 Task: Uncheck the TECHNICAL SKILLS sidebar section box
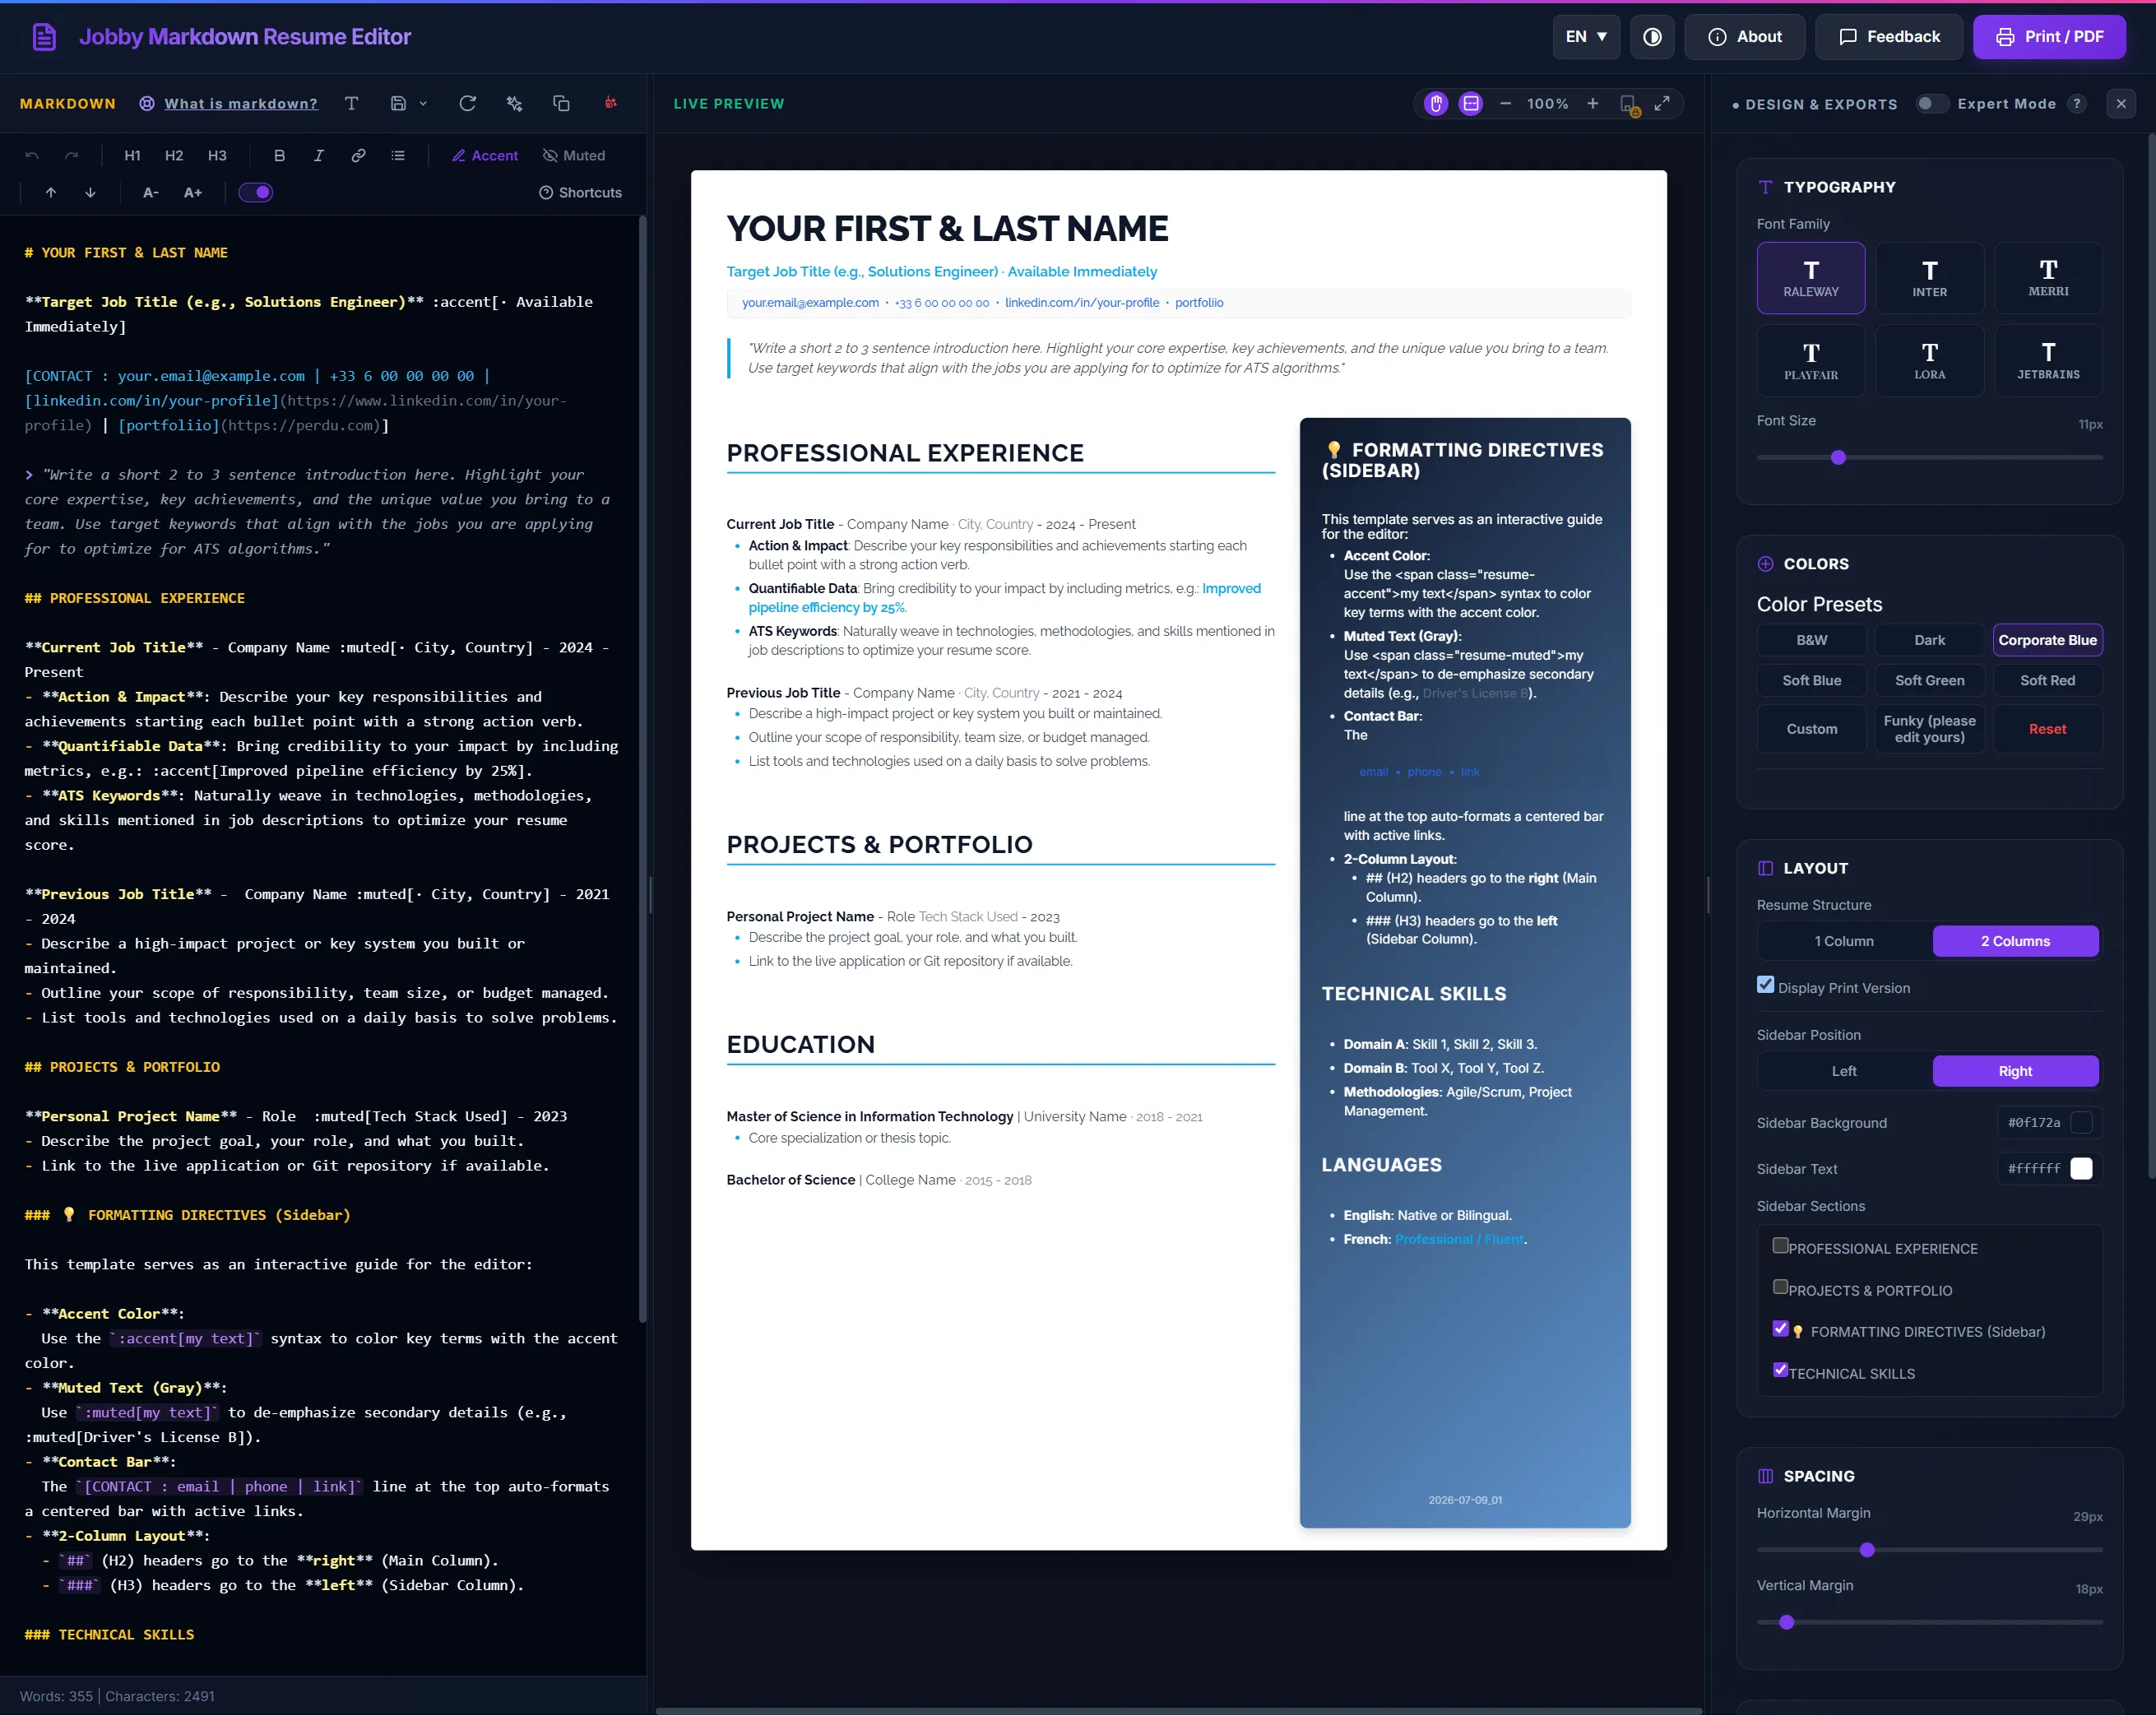pos(1780,1370)
